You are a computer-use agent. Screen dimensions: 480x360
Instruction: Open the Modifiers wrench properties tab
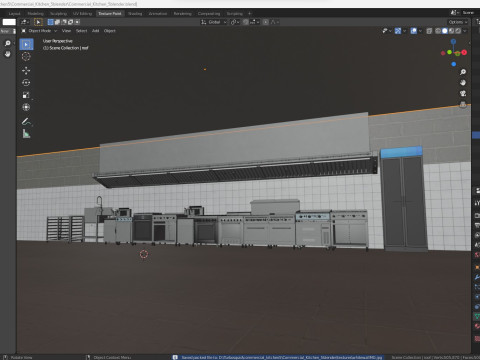[477, 277]
